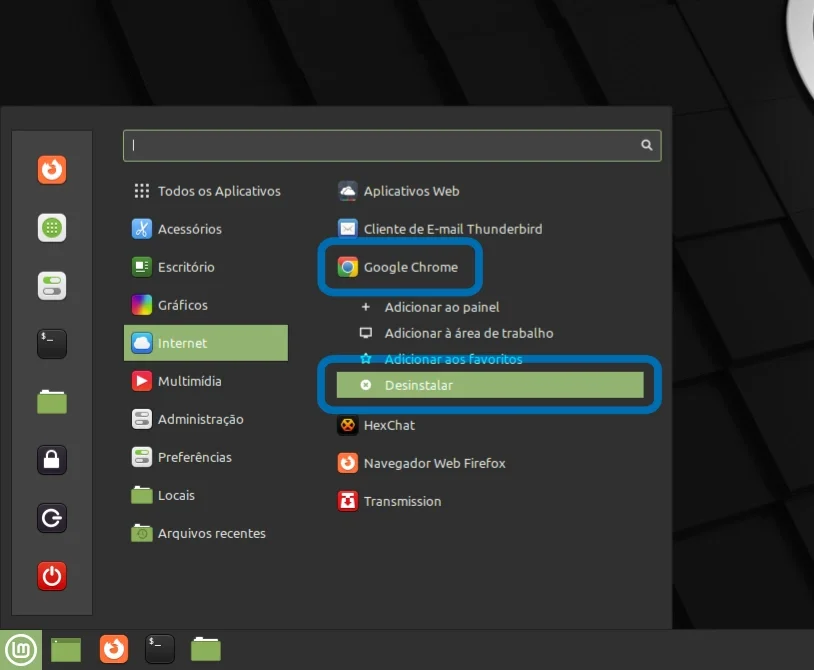Viewport: 814px width, 670px height.
Task: Click the red Power Off icon
Action: [52, 576]
